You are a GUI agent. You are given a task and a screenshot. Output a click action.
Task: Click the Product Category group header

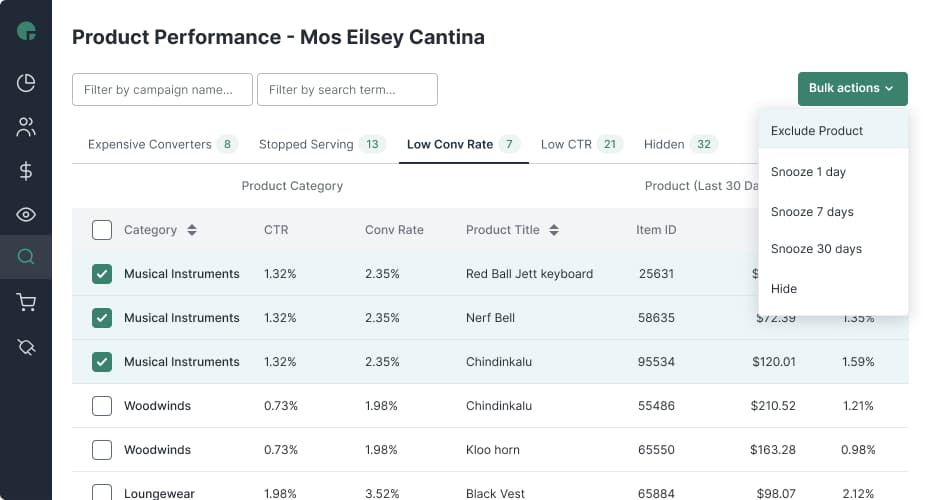[292, 186]
